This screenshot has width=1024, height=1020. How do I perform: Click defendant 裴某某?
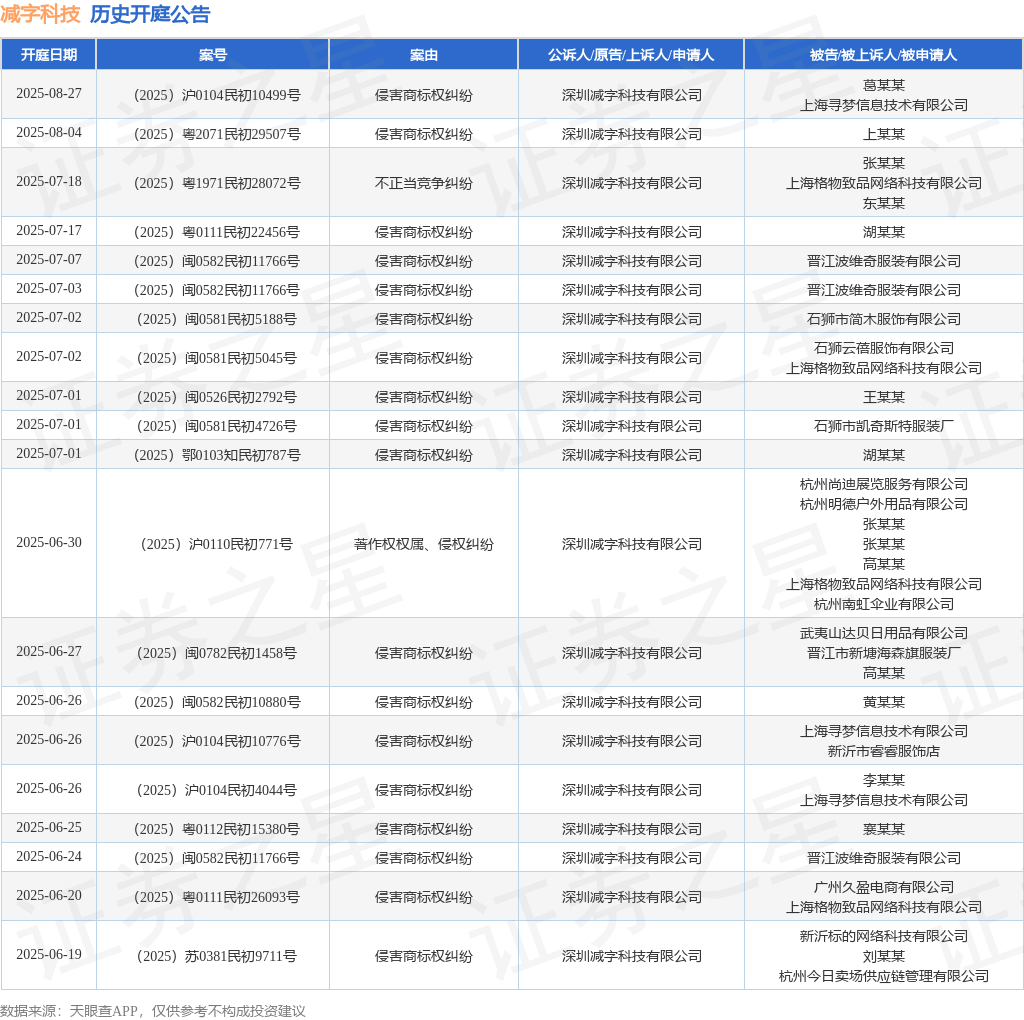pos(884,829)
